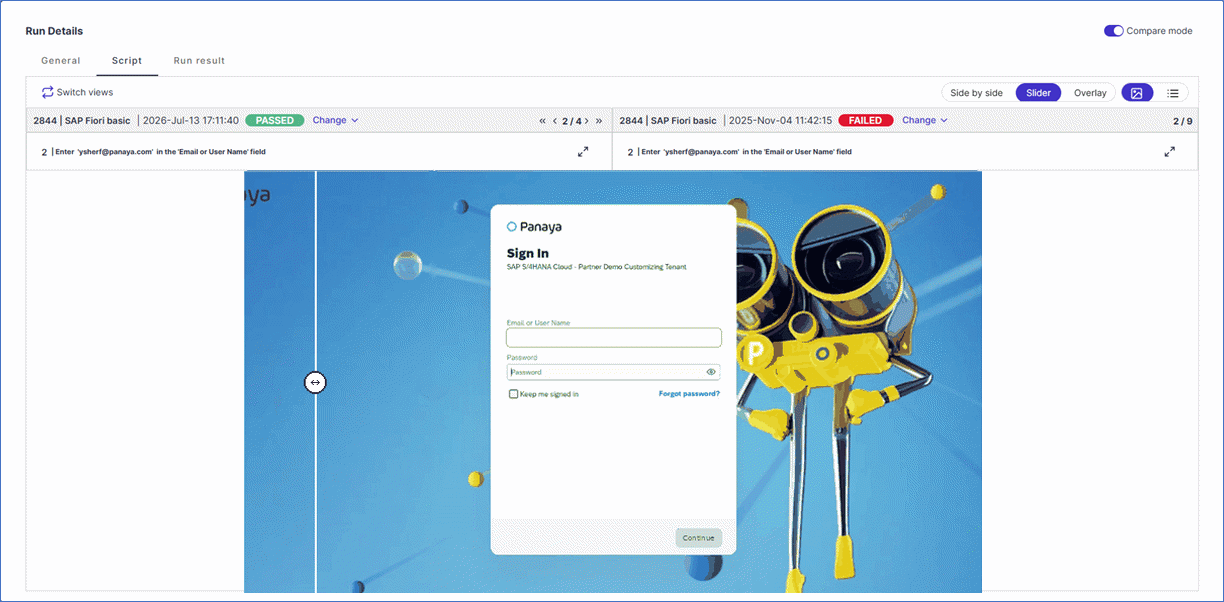Click the PASSED status badge
This screenshot has width=1224, height=602.
(x=274, y=120)
